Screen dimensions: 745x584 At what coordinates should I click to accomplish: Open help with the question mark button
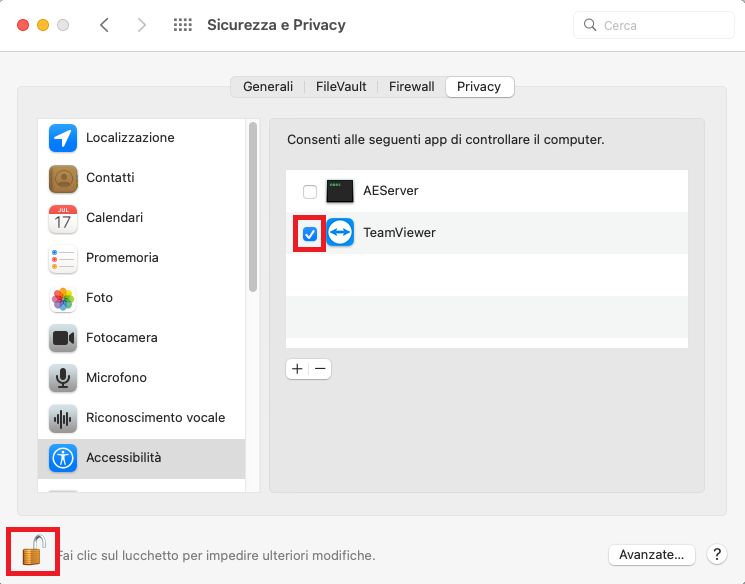click(x=717, y=554)
